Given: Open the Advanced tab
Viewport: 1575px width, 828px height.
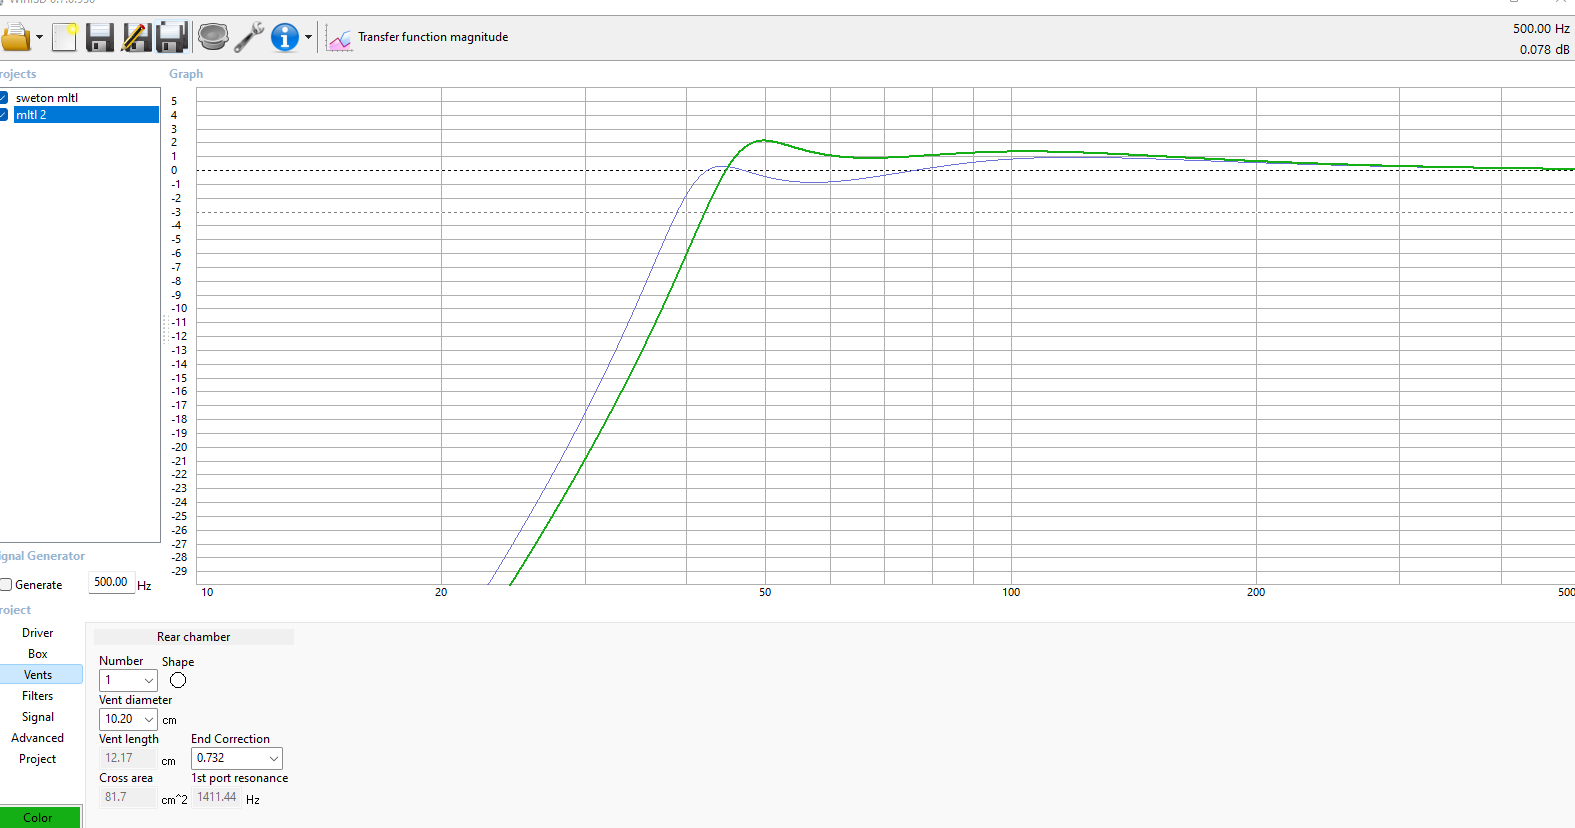Looking at the screenshot, I should pos(38,738).
